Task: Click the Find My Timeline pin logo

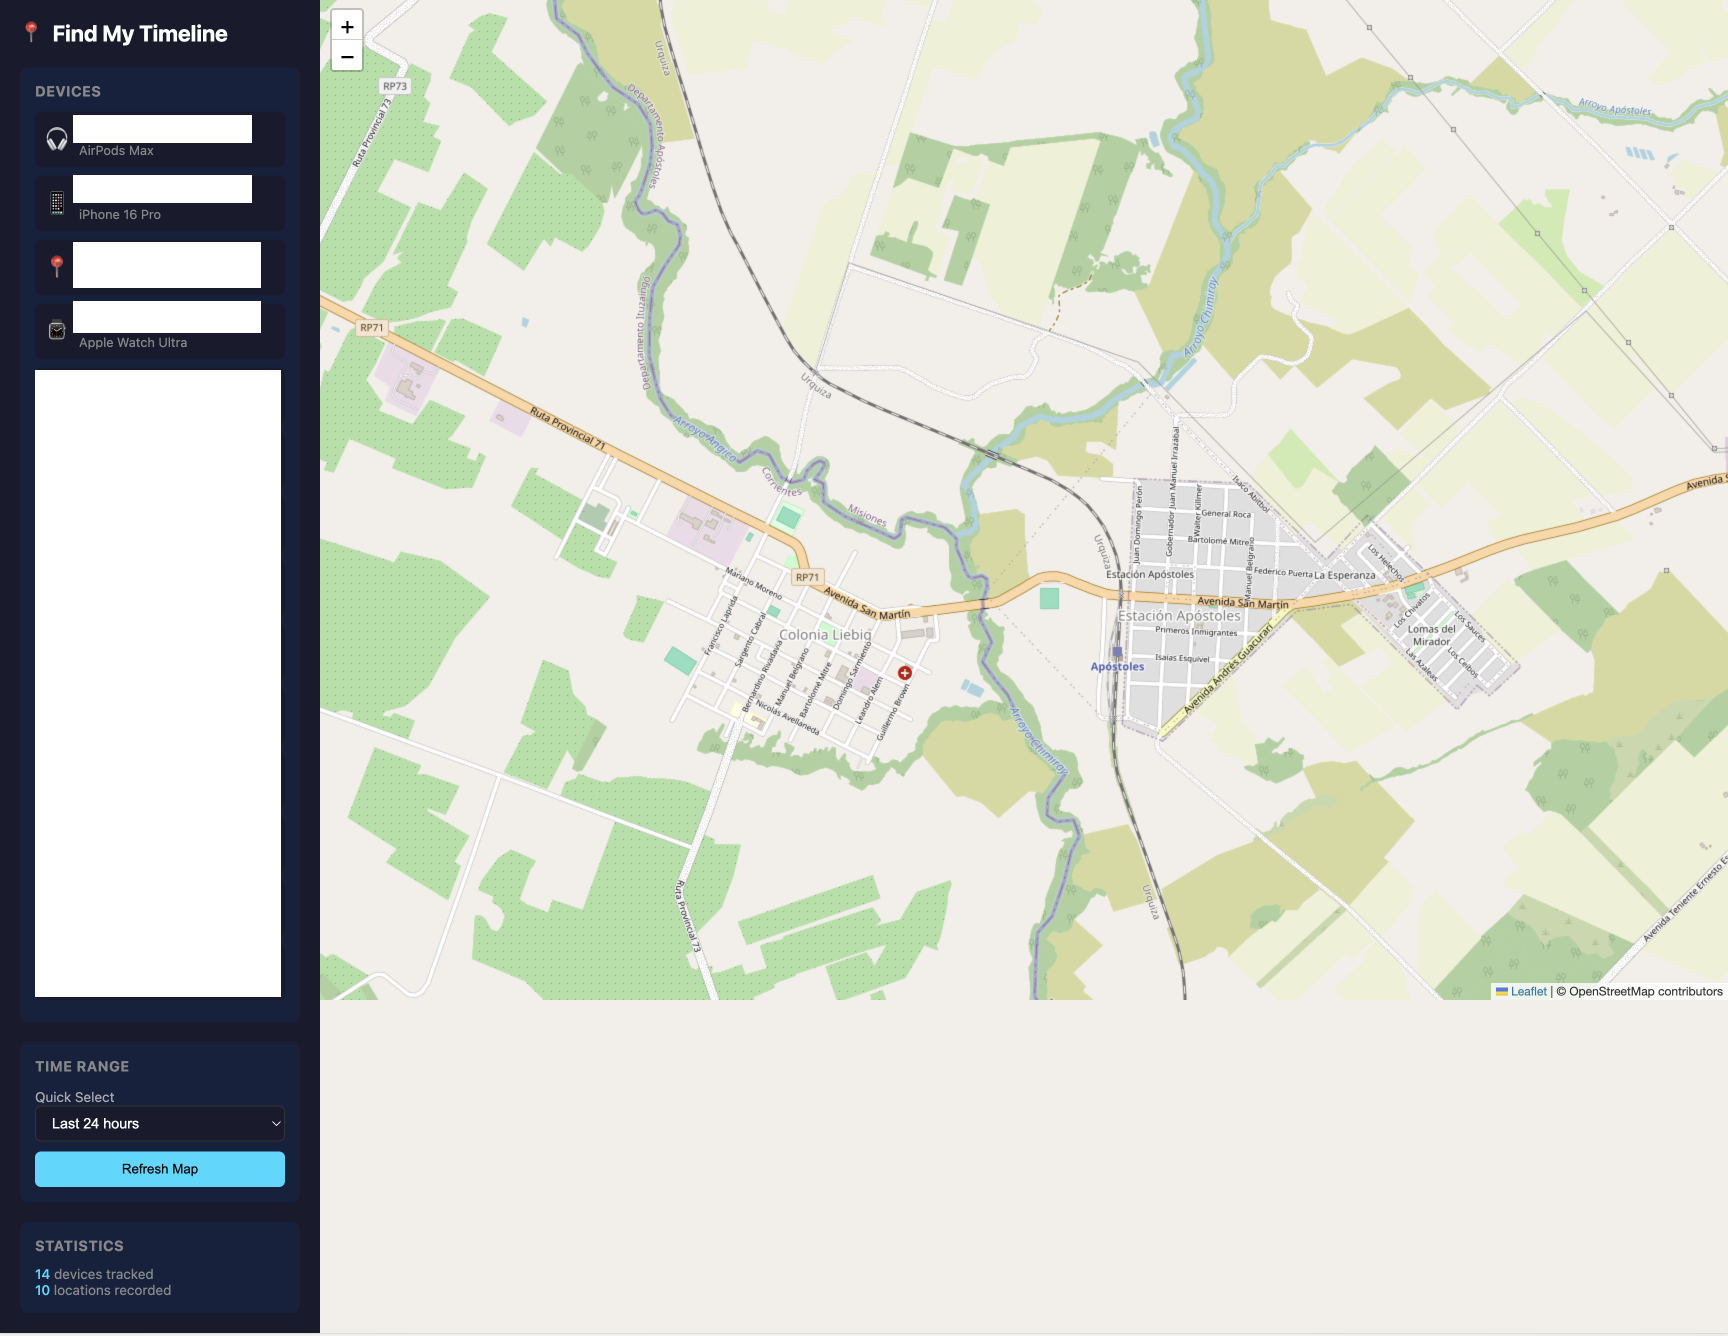Action: pyautogui.click(x=31, y=32)
